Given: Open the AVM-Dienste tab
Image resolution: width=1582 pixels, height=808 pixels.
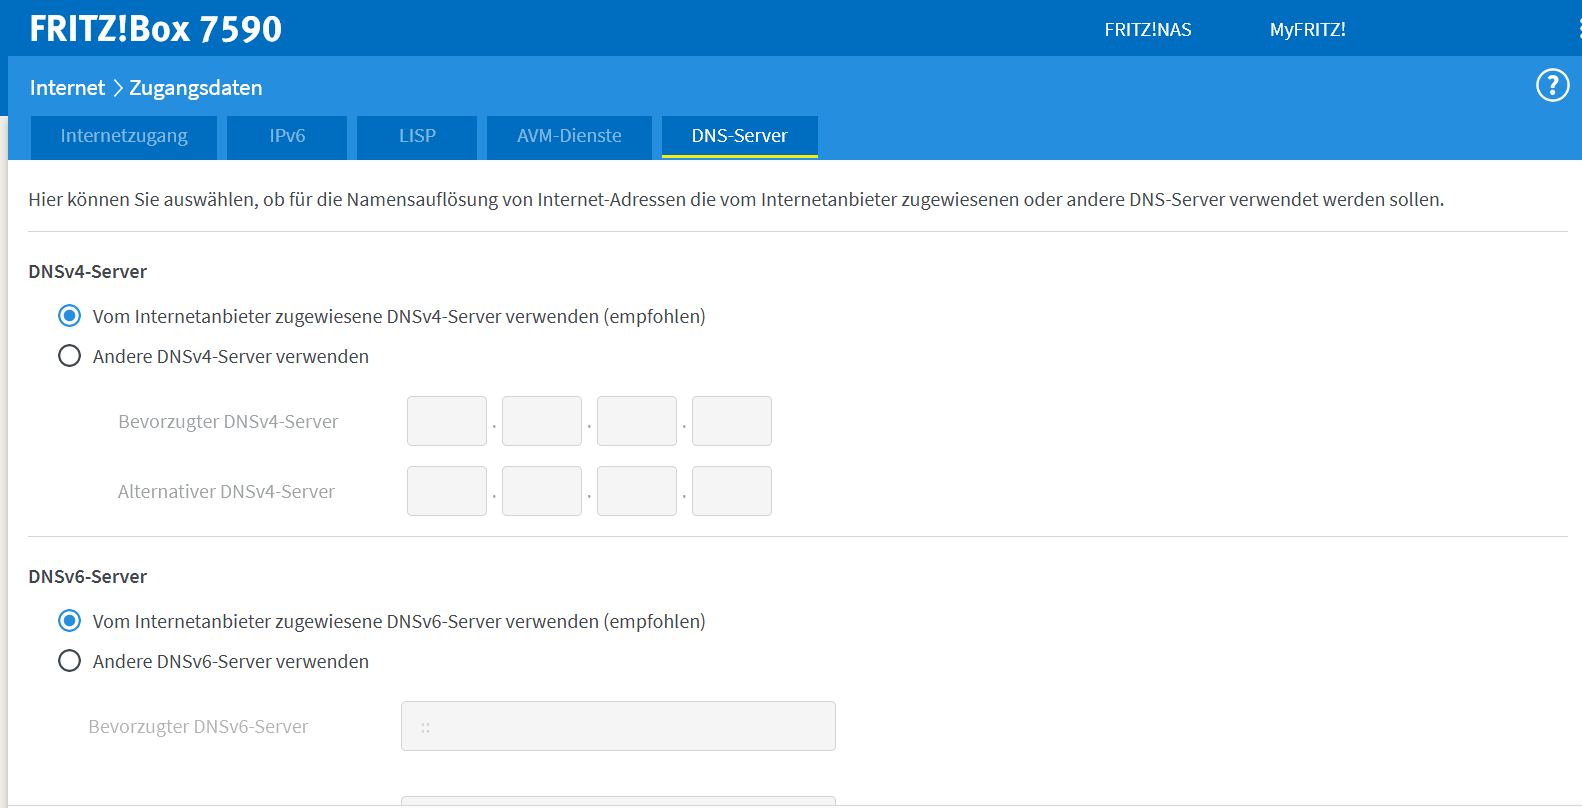Looking at the screenshot, I should click(x=569, y=136).
